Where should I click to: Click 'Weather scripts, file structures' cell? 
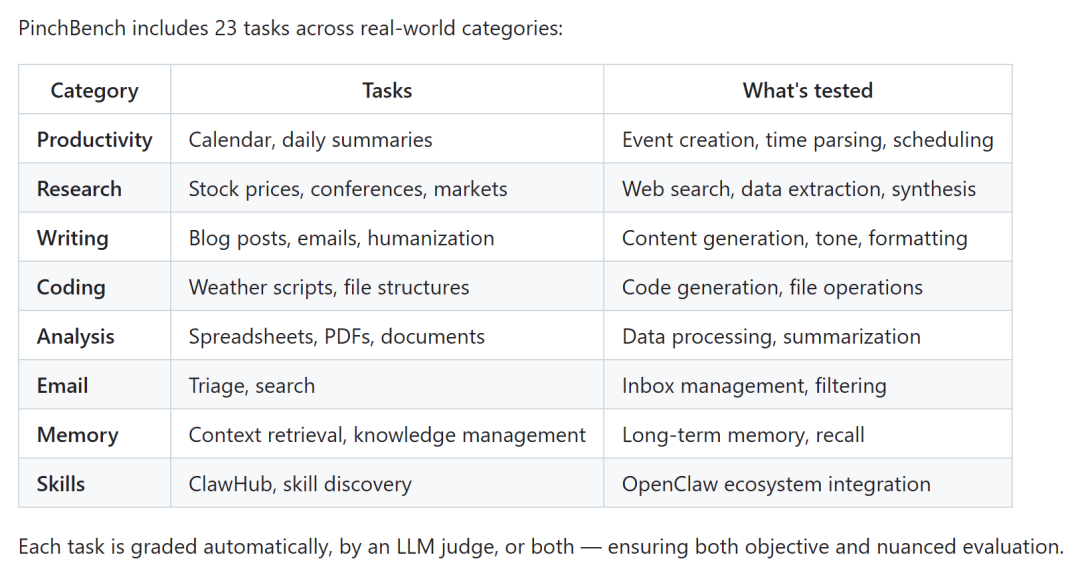click(x=328, y=287)
